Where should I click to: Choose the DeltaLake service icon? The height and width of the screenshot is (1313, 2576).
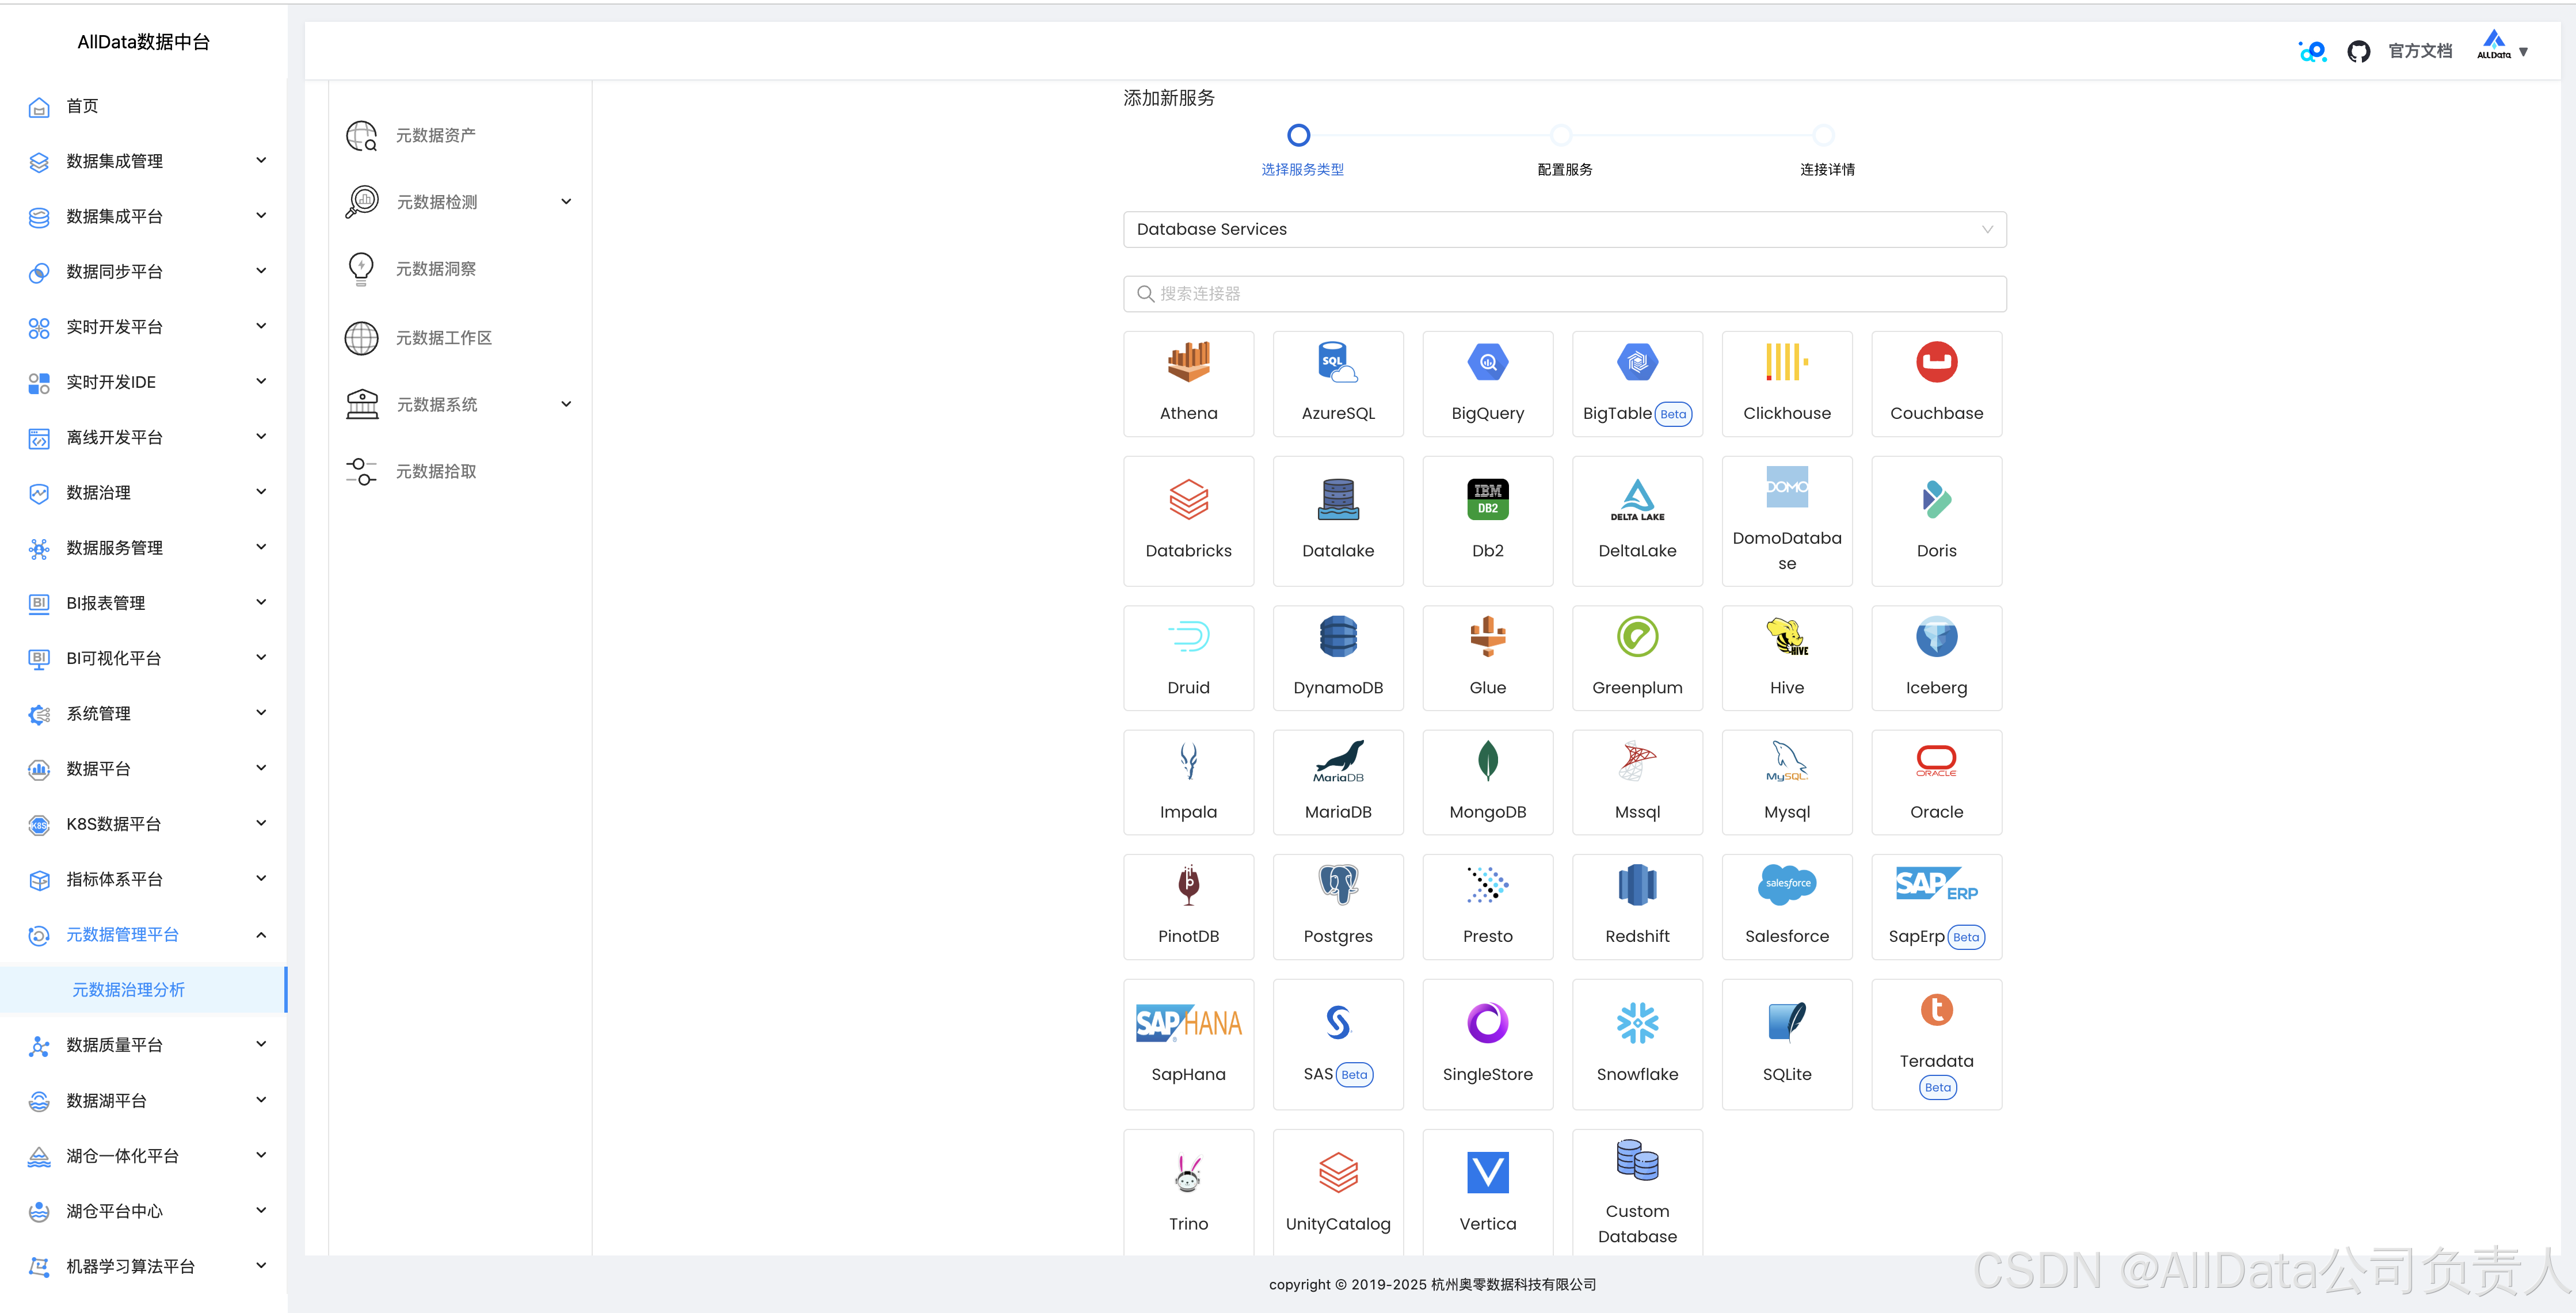[x=1637, y=499]
